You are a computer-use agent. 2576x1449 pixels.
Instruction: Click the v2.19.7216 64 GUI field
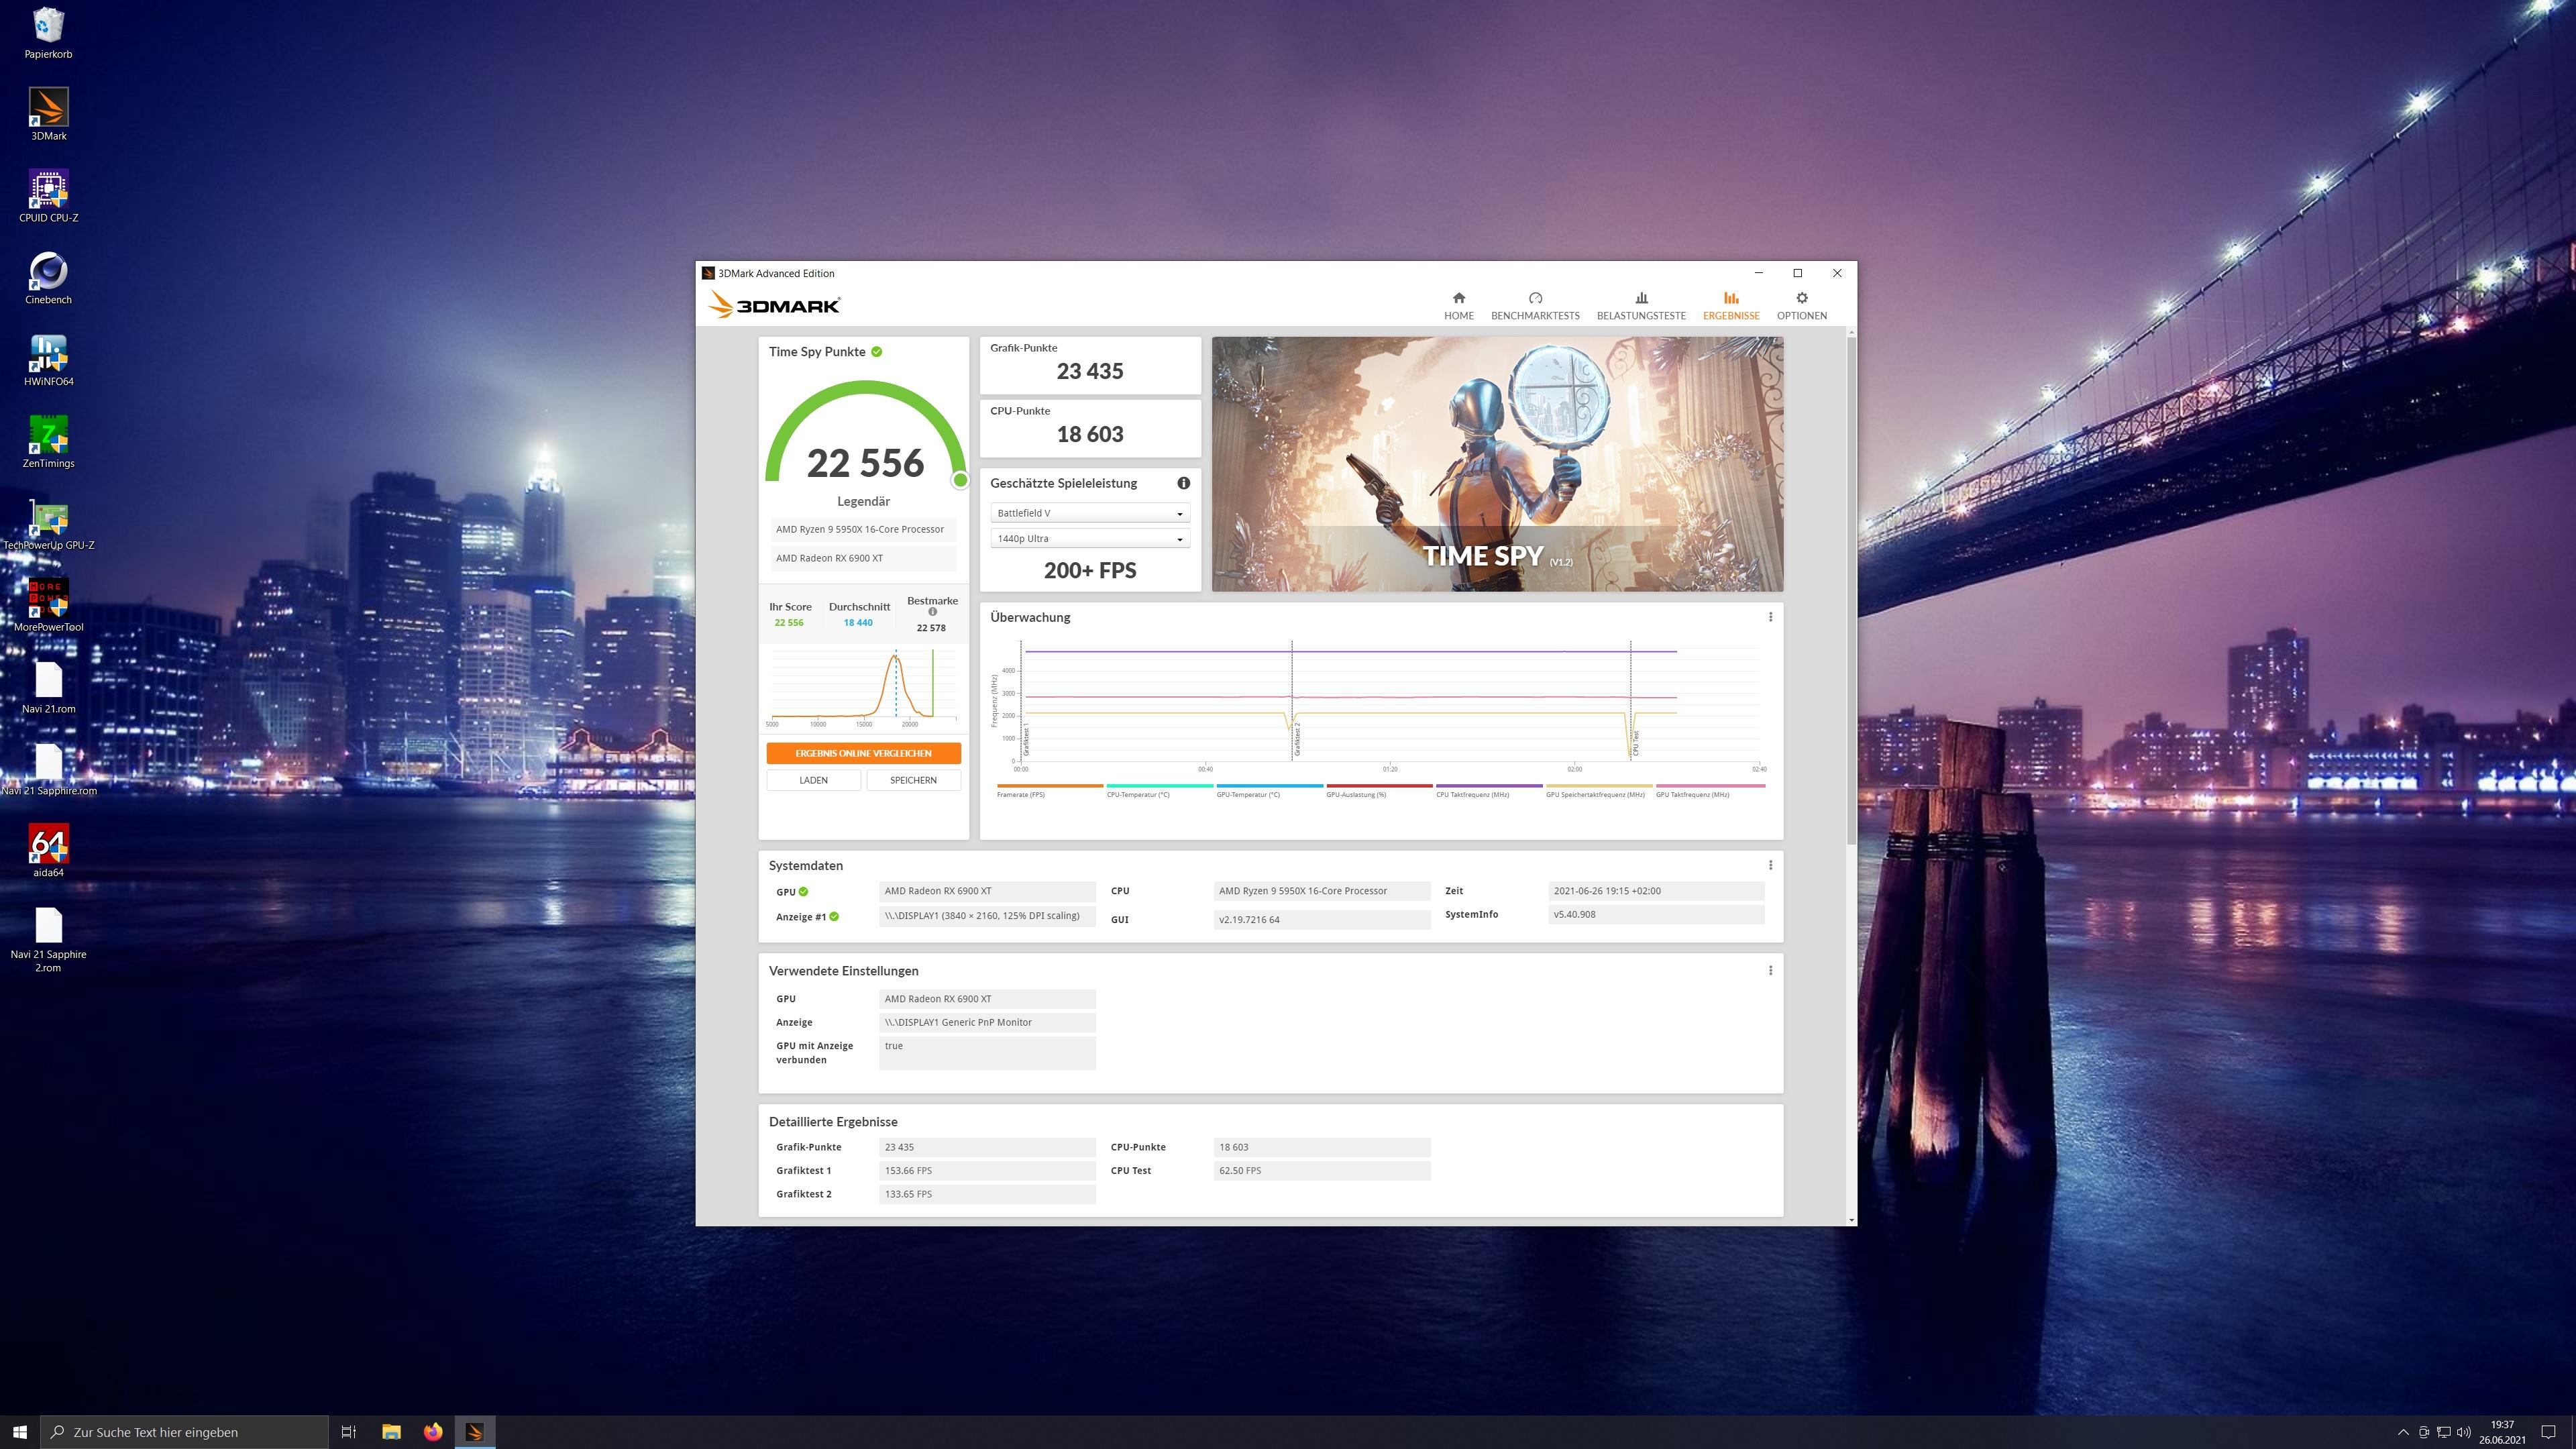1322,919
